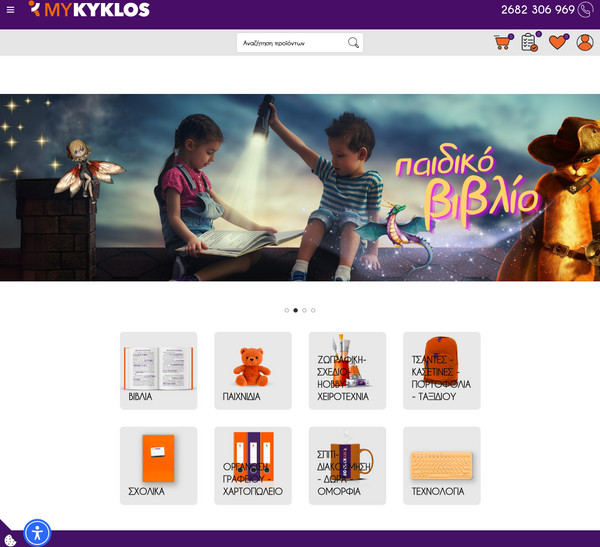This screenshot has width=600, height=547.
Task: Open the wishlist heart icon
Action: [558, 41]
